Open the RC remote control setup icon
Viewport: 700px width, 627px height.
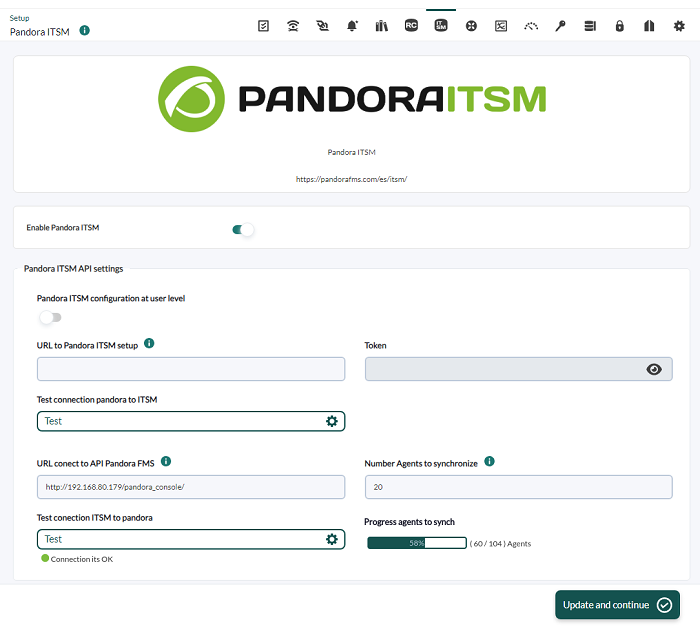(x=411, y=25)
